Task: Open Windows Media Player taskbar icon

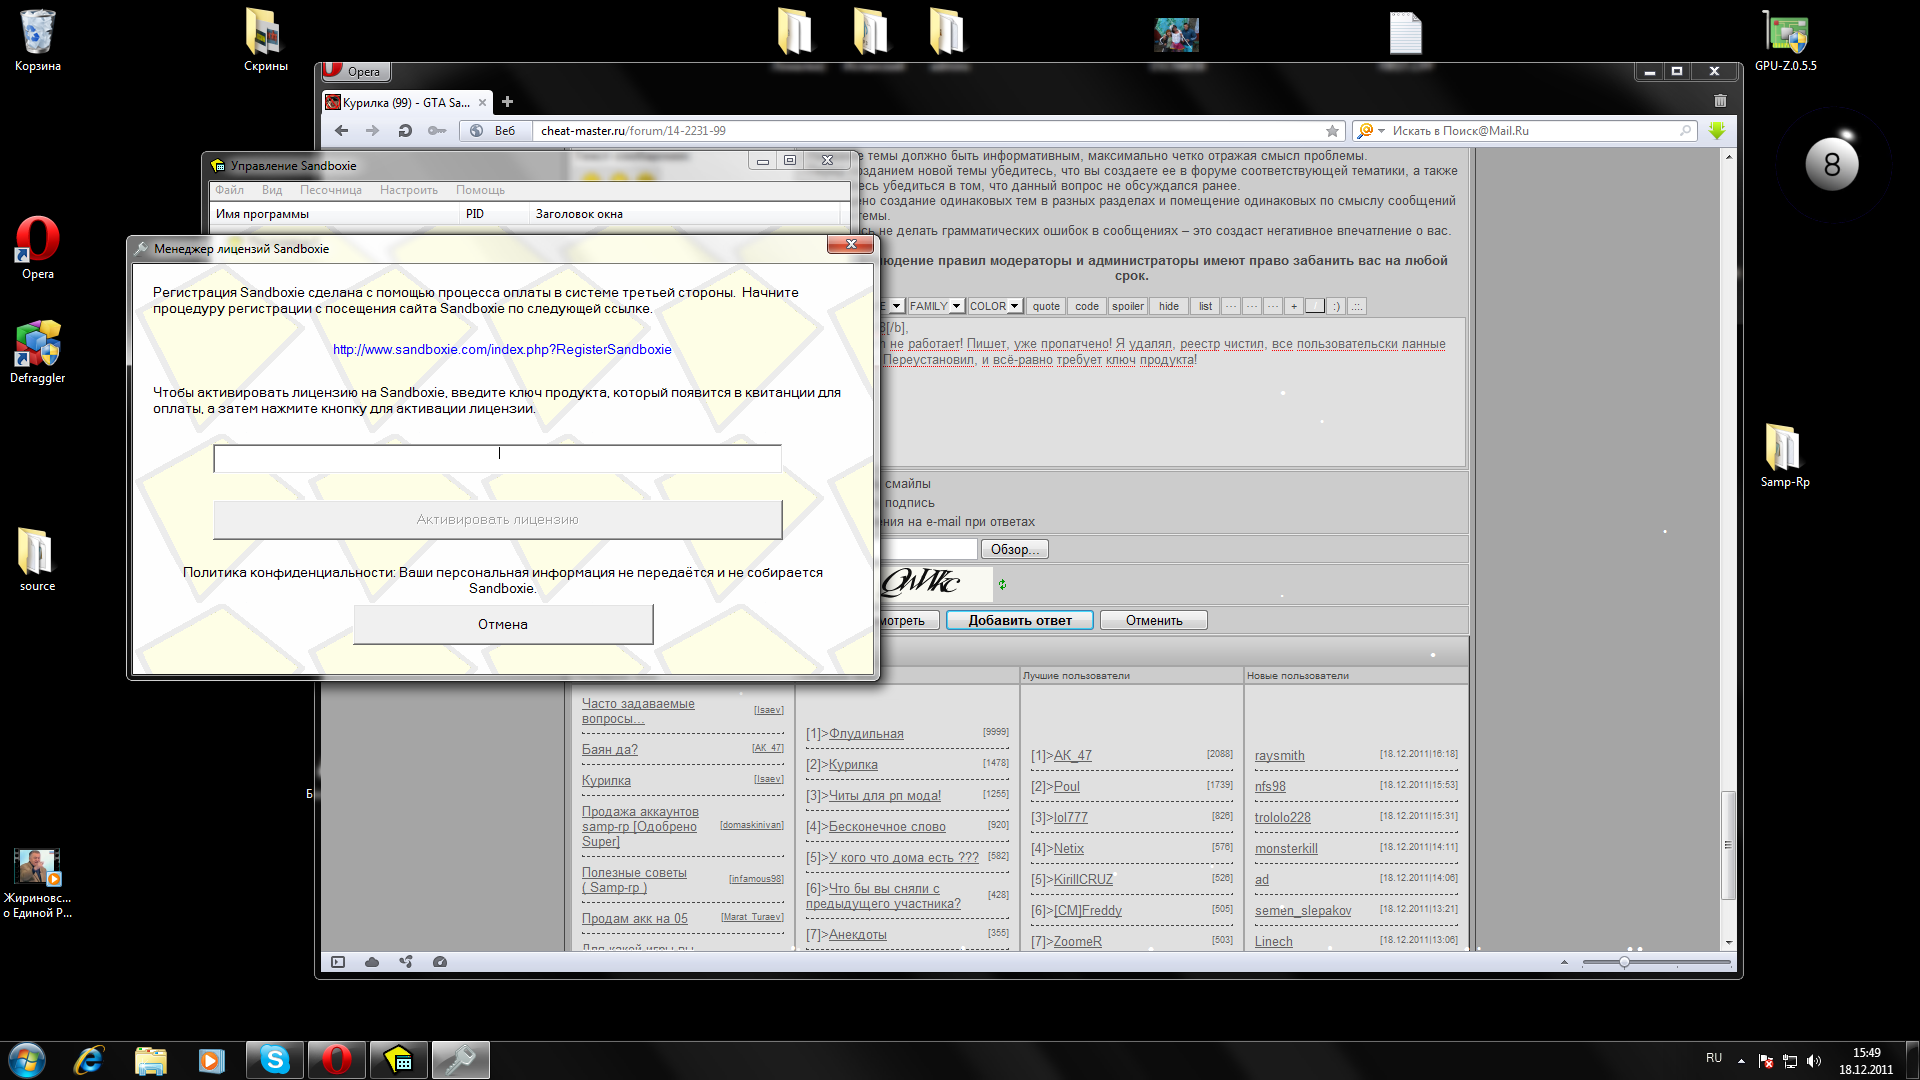Action: 212,1060
